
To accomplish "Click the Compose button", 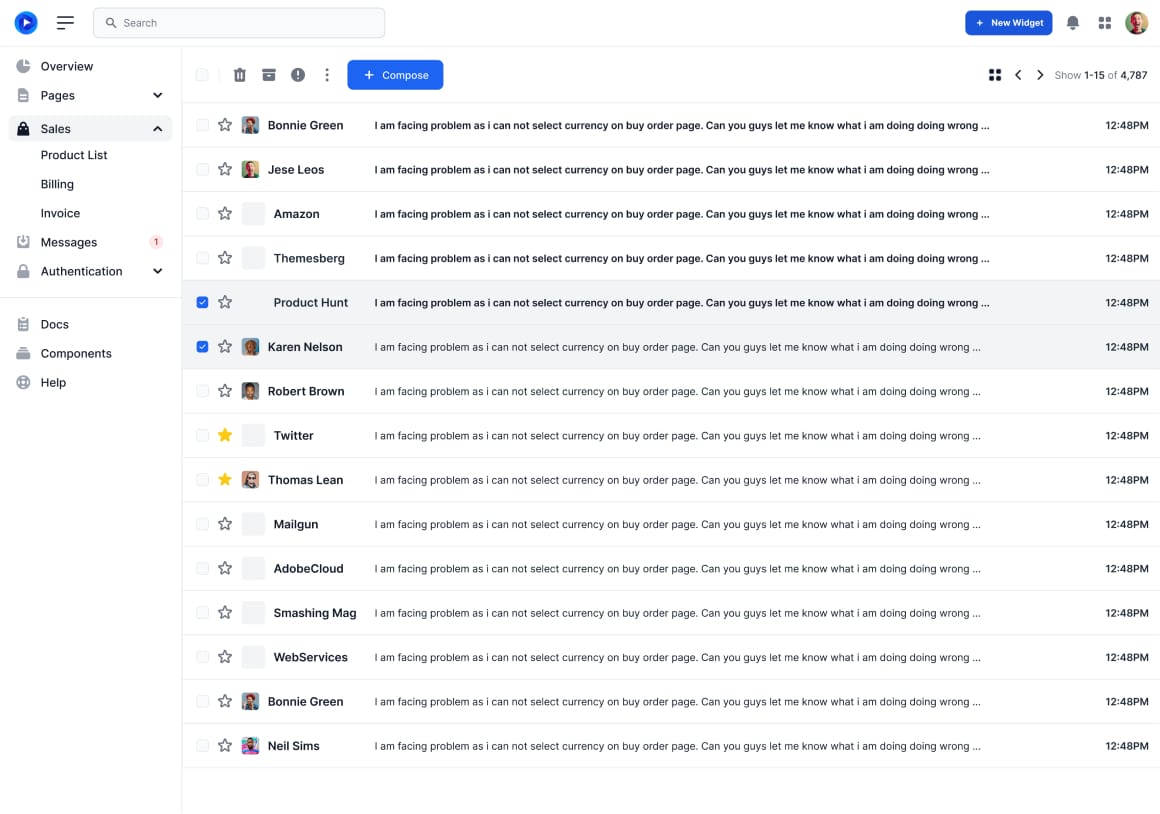I will point(395,75).
